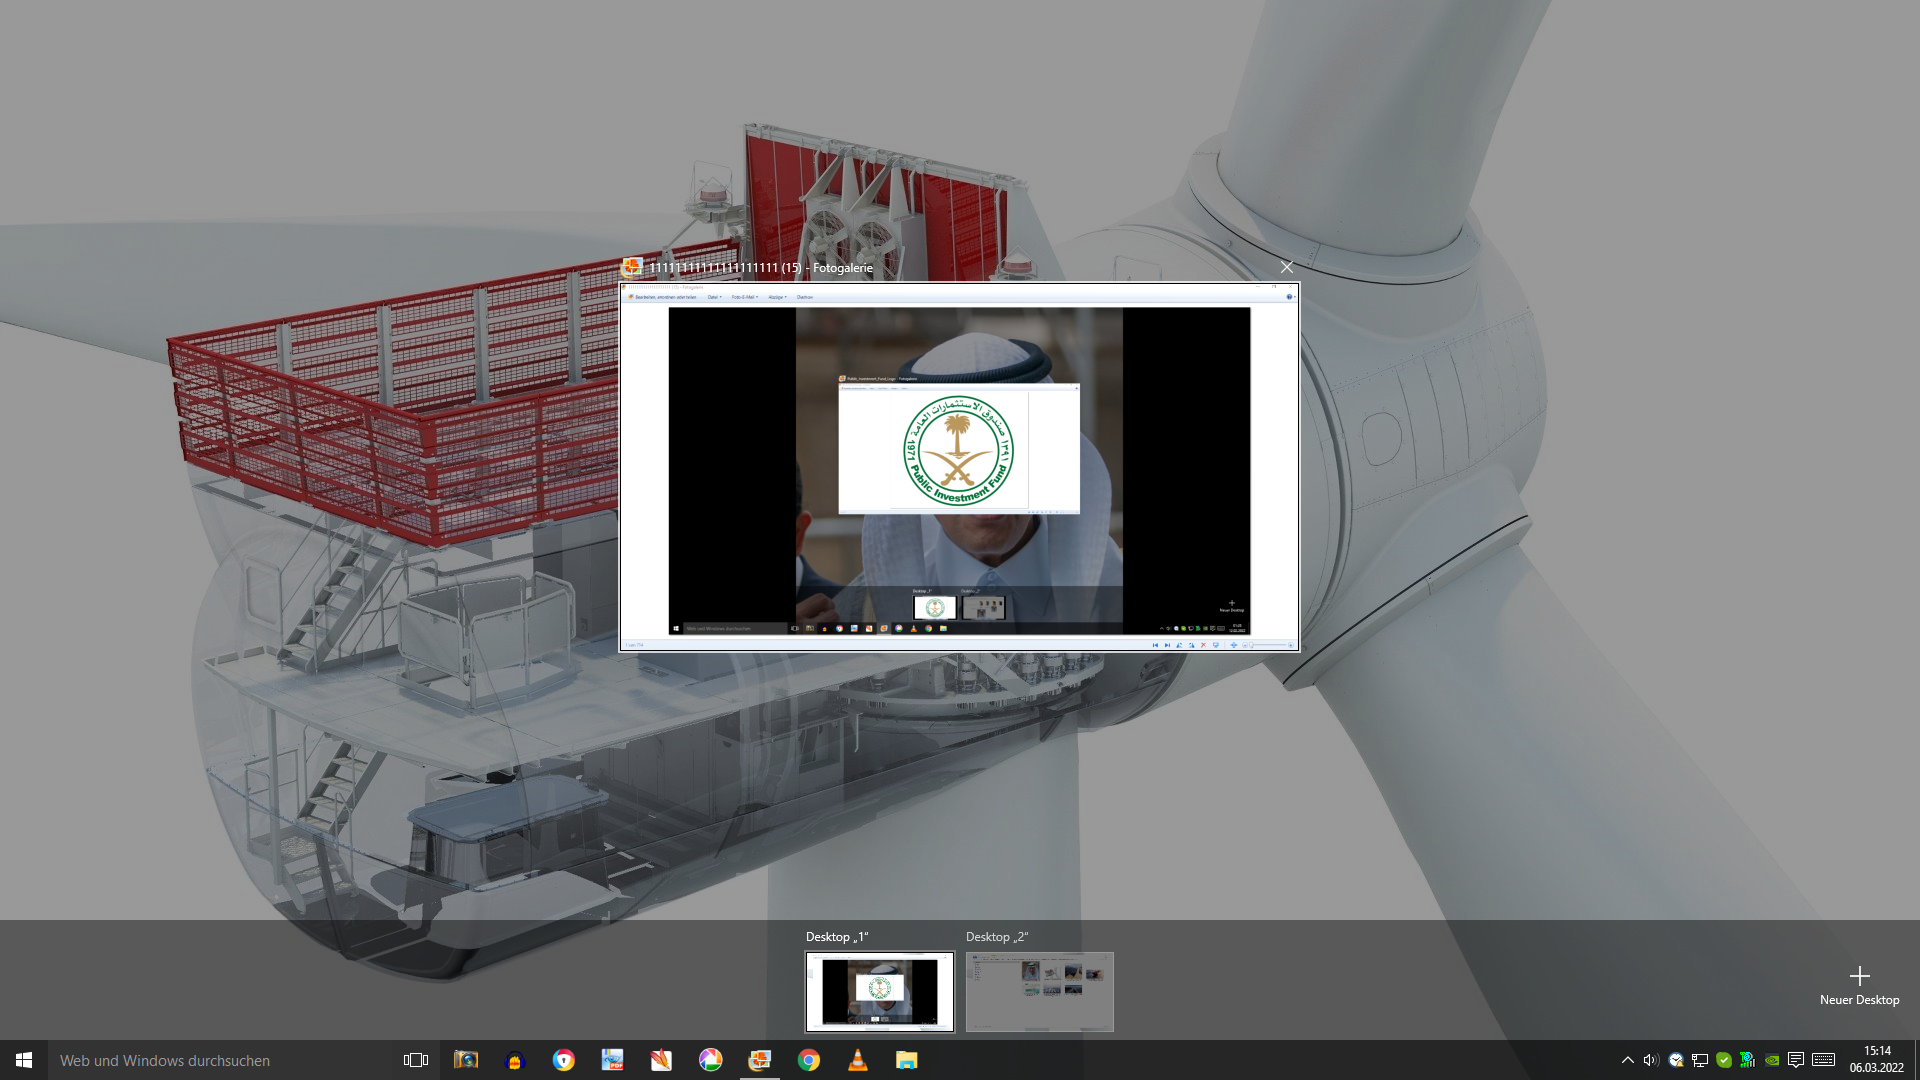This screenshot has height=1080, width=1920.
Task: Open Picasa from the taskbar
Action: tap(710, 1060)
